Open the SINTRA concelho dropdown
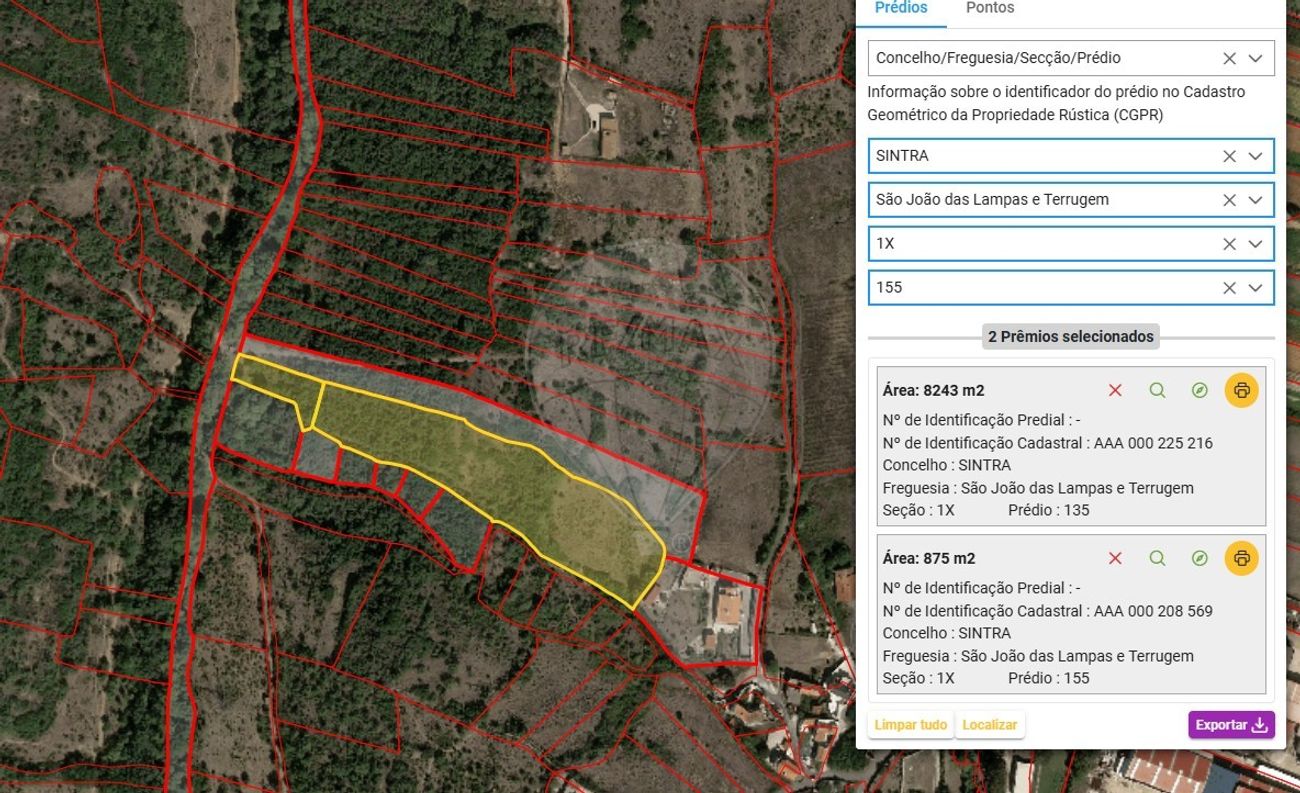 (x=1256, y=156)
